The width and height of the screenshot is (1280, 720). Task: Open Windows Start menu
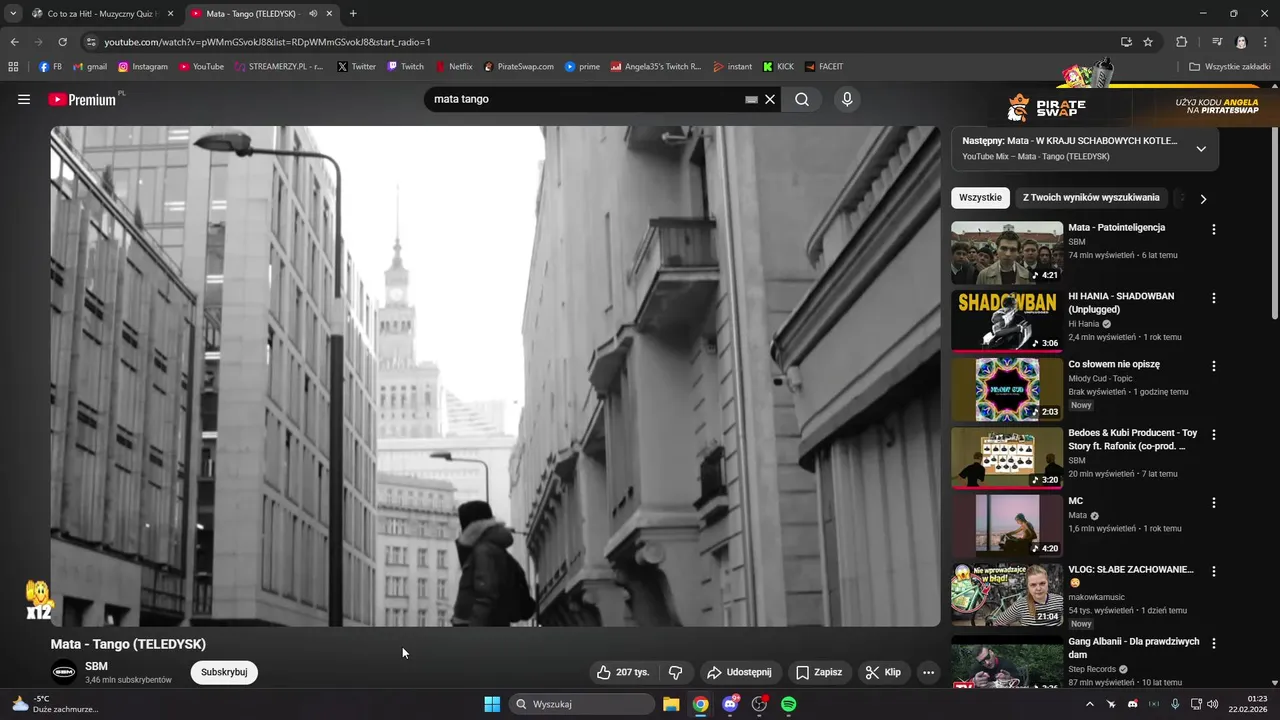pyautogui.click(x=492, y=704)
